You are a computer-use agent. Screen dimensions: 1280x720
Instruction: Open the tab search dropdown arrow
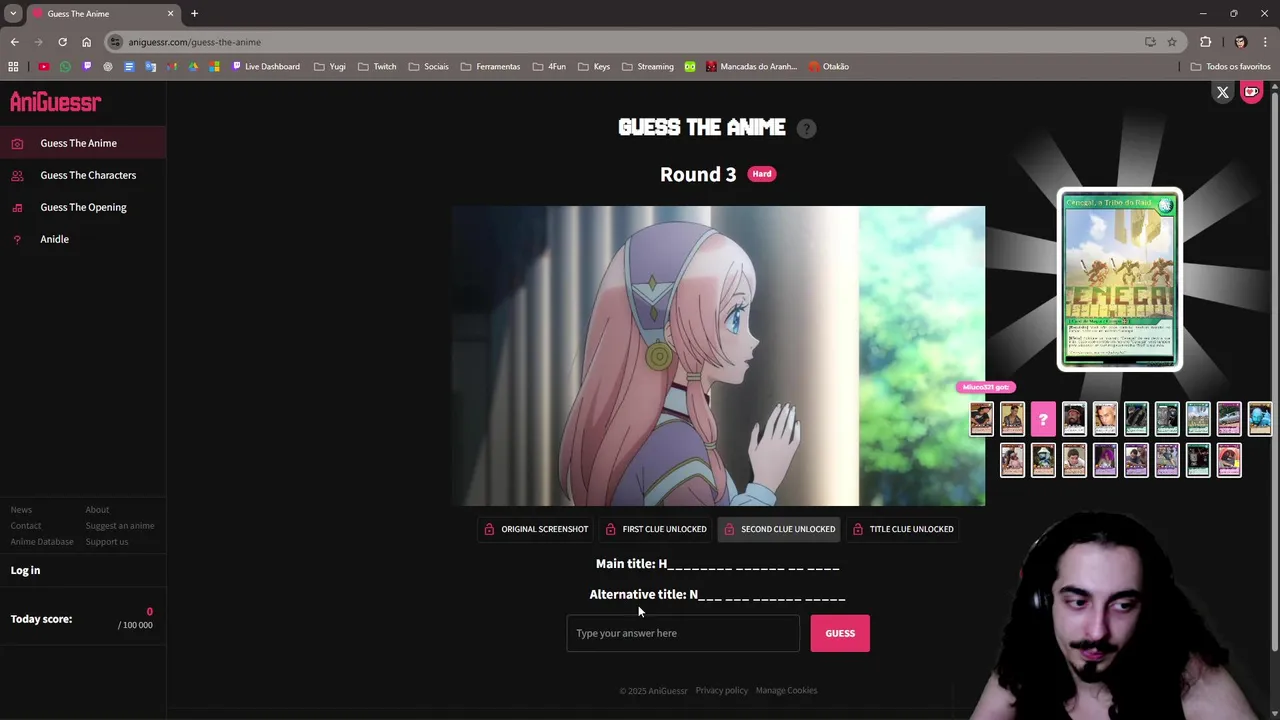tap(13, 13)
